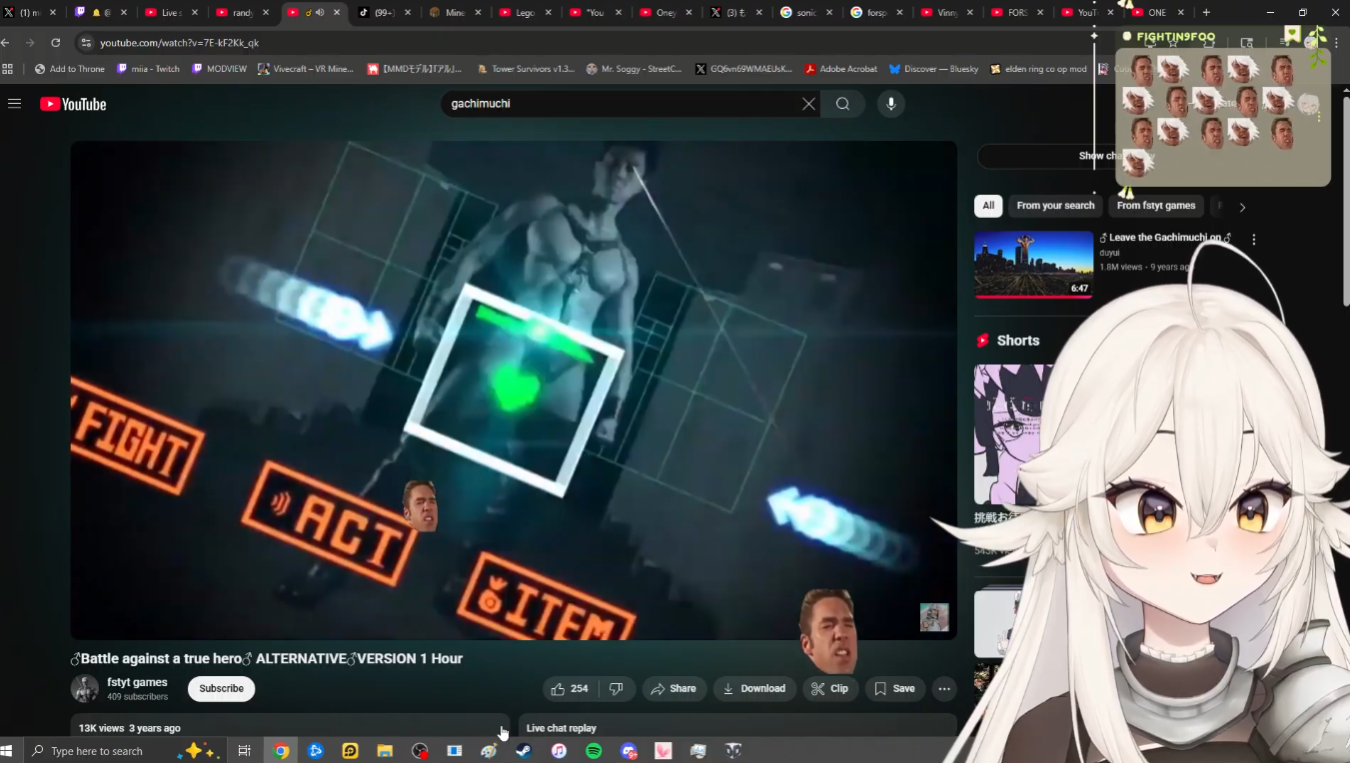Create a Clip of the video
1350x763 pixels.
click(830, 688)
